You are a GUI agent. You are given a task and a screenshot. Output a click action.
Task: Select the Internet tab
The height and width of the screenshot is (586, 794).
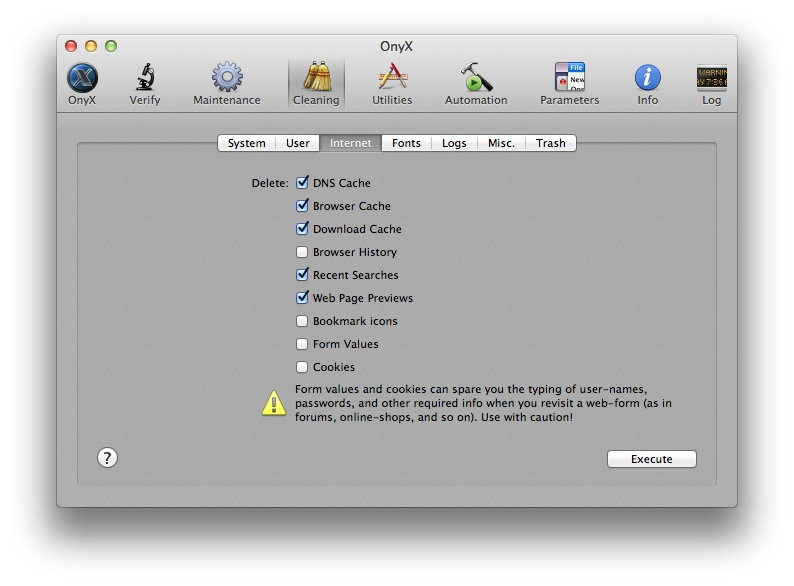[350, 143]
